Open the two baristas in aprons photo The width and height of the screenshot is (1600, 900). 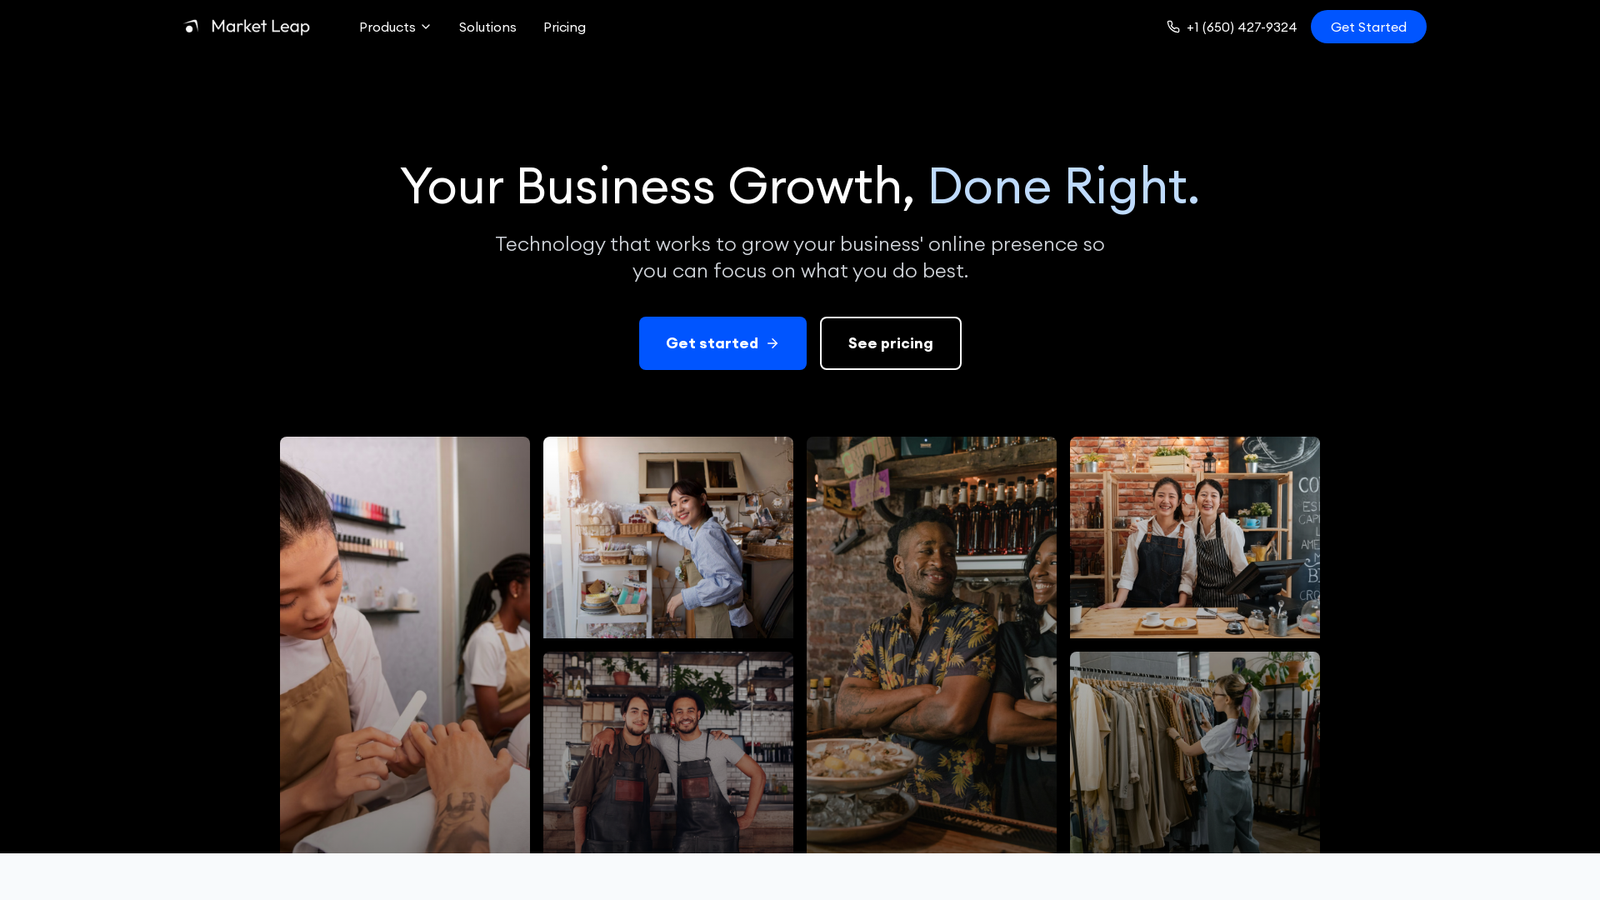tap(668, 753)
